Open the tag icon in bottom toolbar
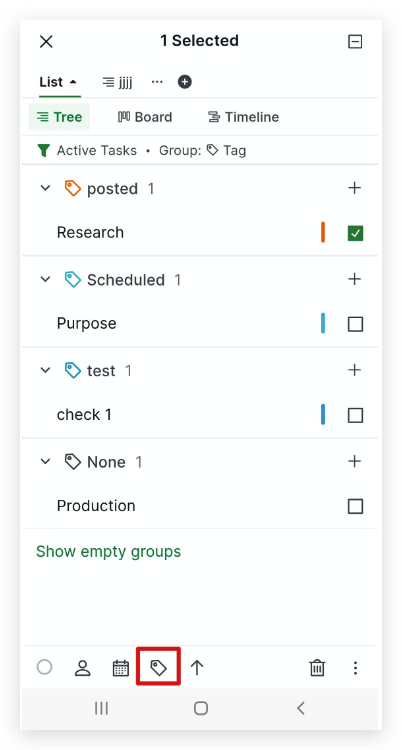Screen dimensions: 402x750 click(158, 667)
